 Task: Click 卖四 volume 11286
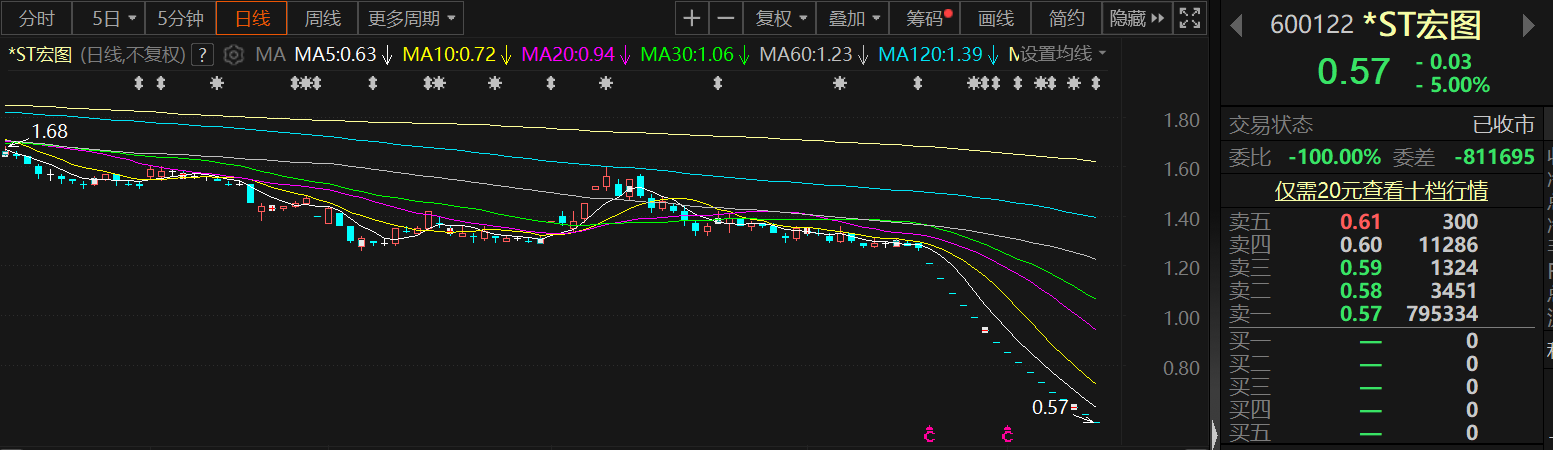pos(1450,244)
